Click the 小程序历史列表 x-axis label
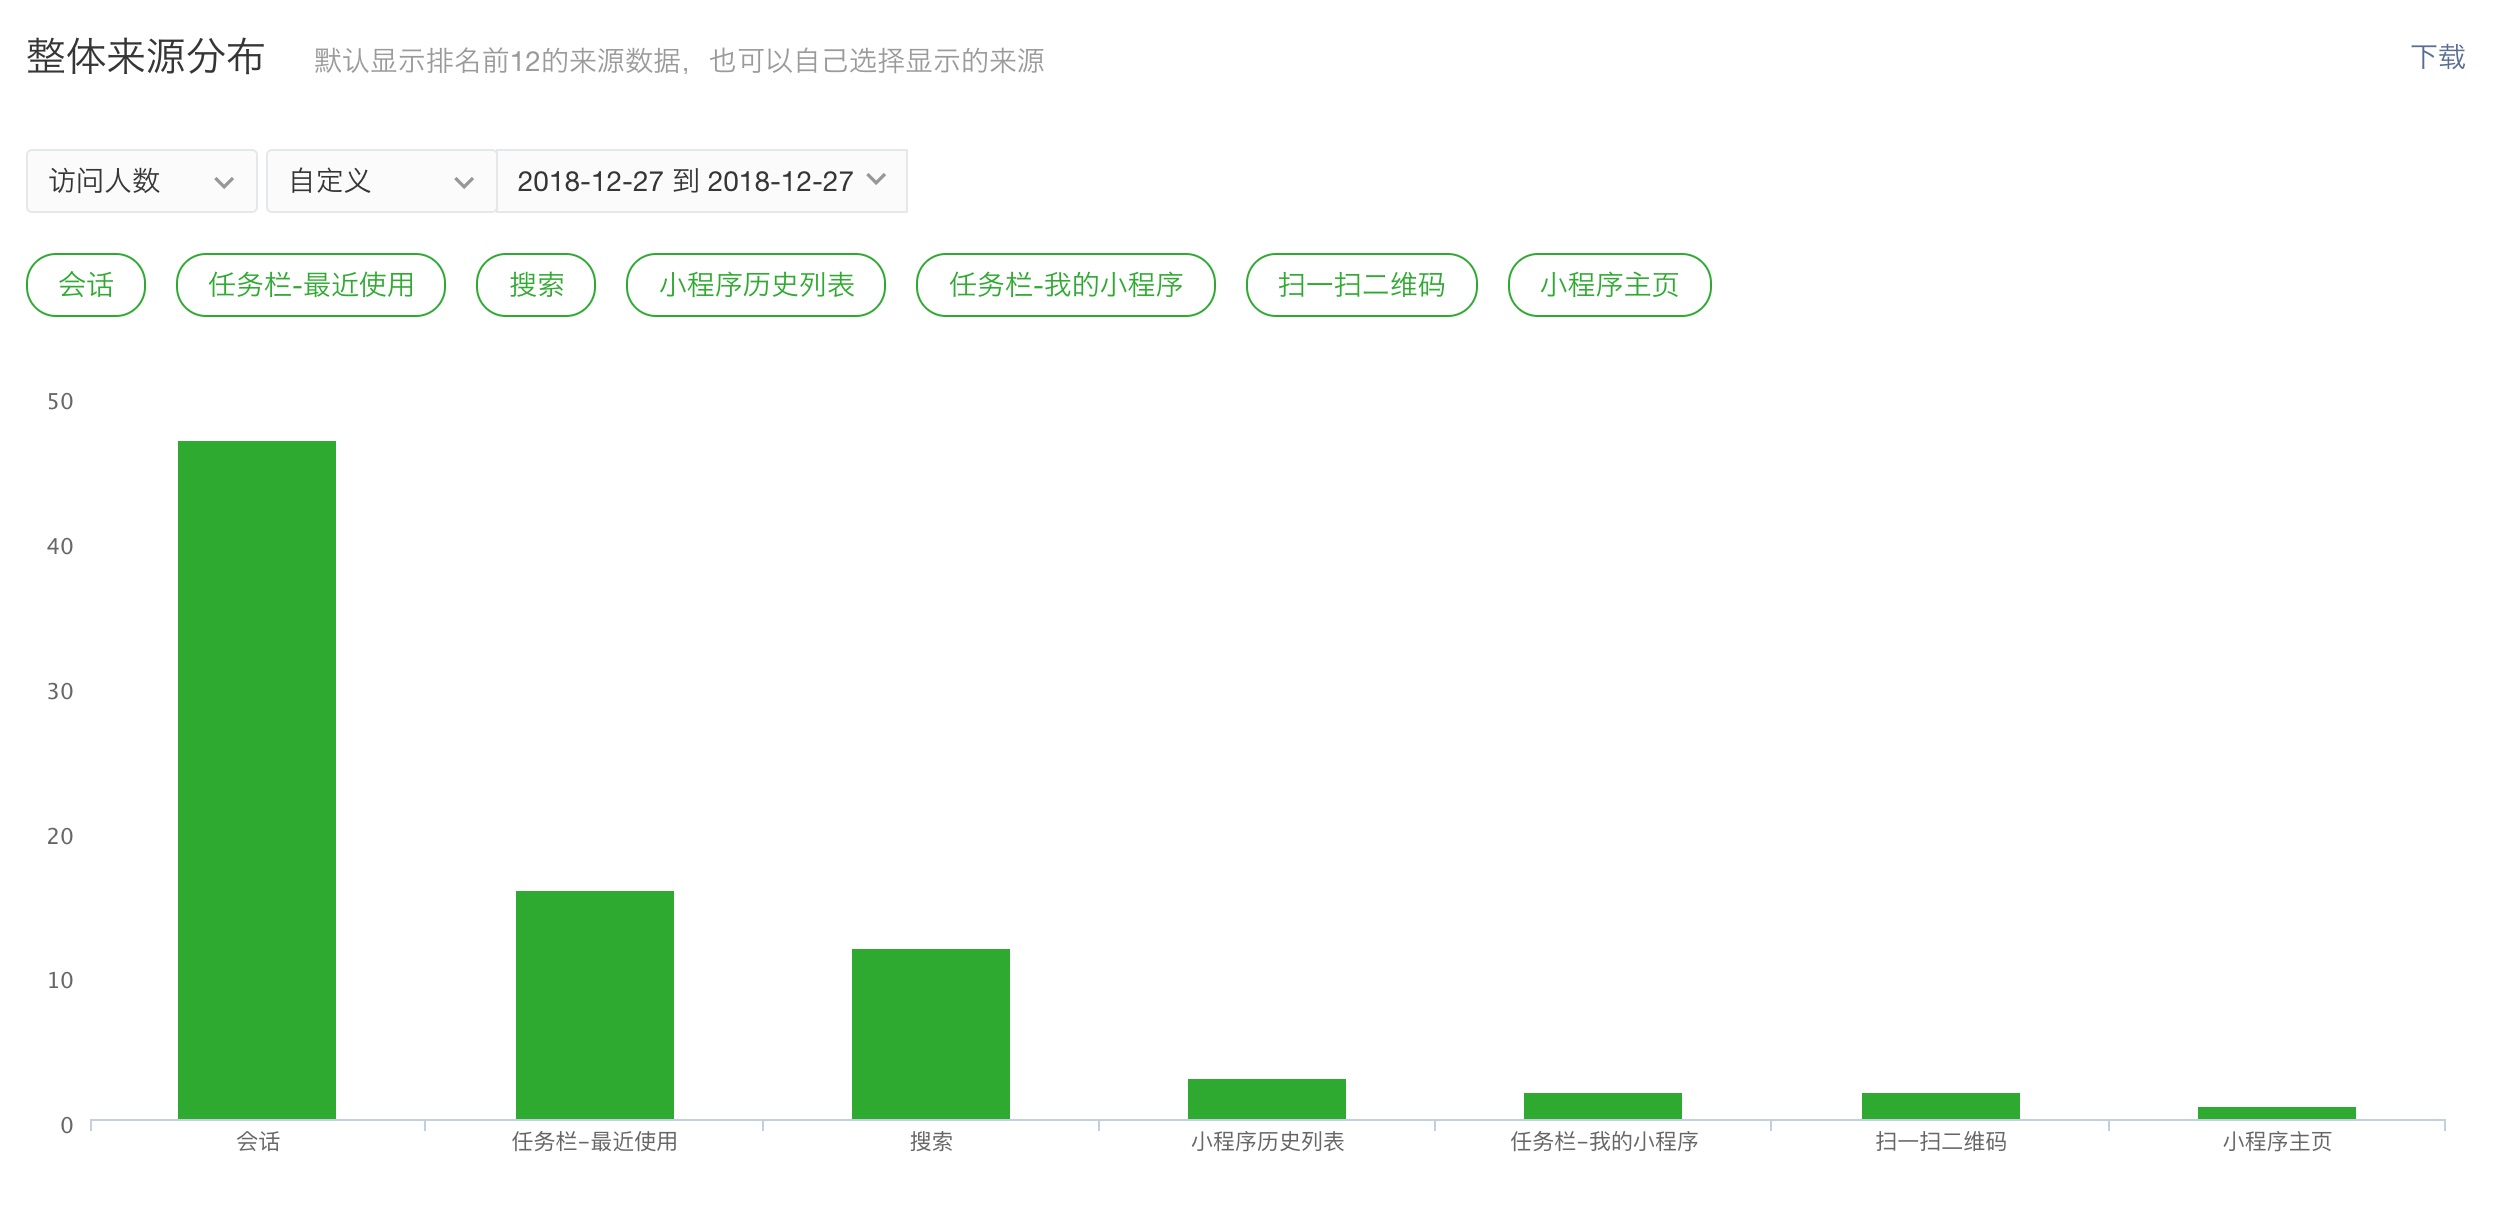Image resolution: width=2504 pixels, height=1210 pixels. (1267, 1142)
